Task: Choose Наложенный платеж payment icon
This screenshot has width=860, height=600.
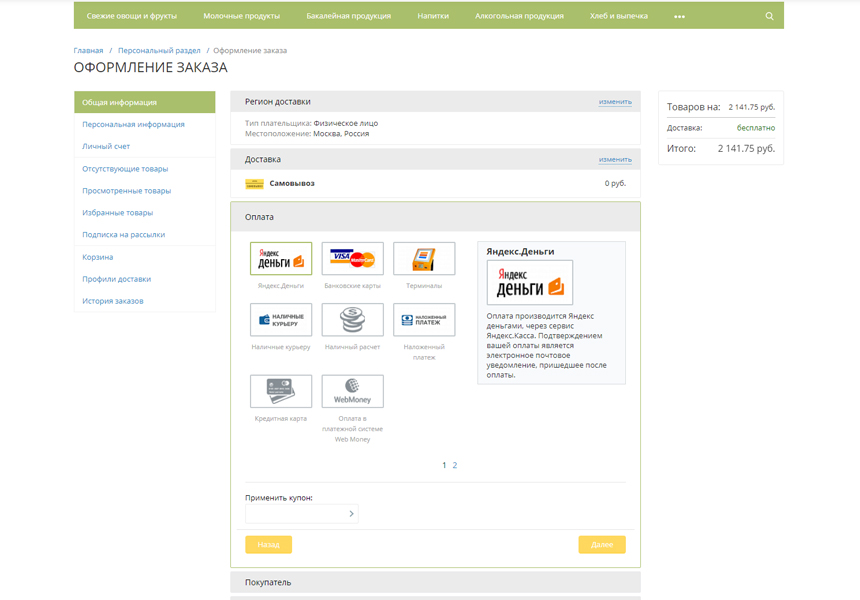Action: click(424, 320)
